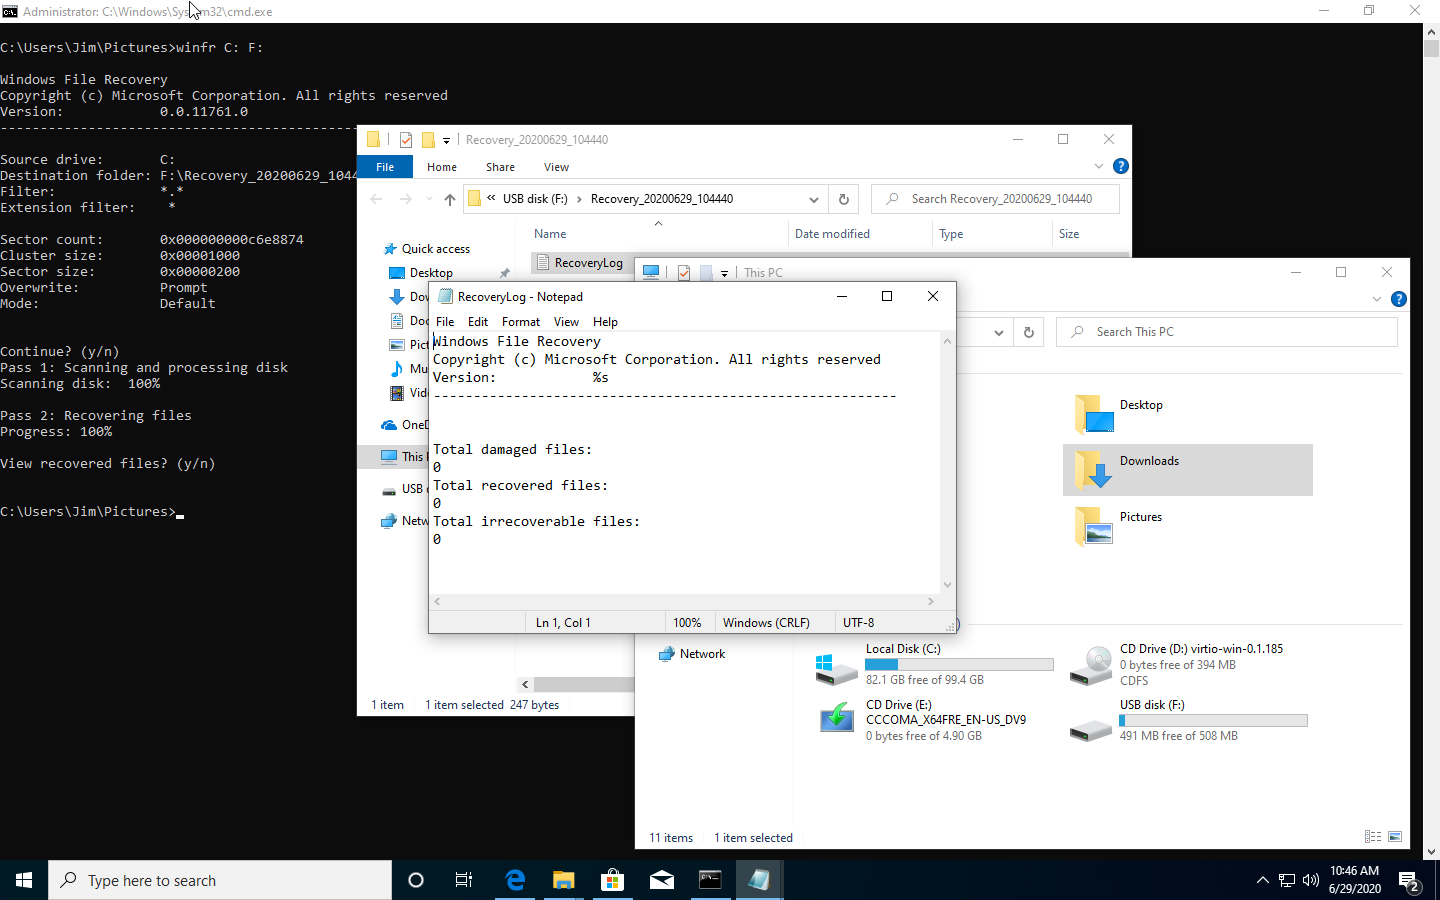Select Quick access in the navigation pane

[434, 248]
